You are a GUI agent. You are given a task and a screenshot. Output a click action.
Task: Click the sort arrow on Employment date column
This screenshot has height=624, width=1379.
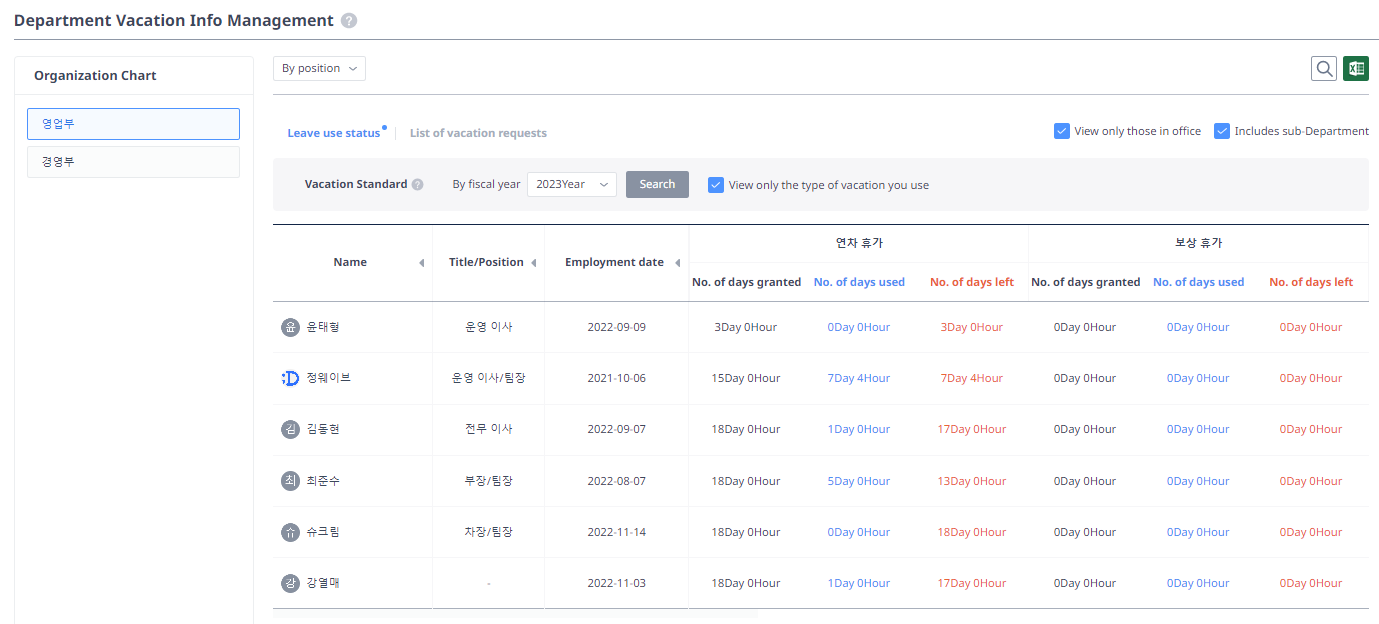[679, 262]
